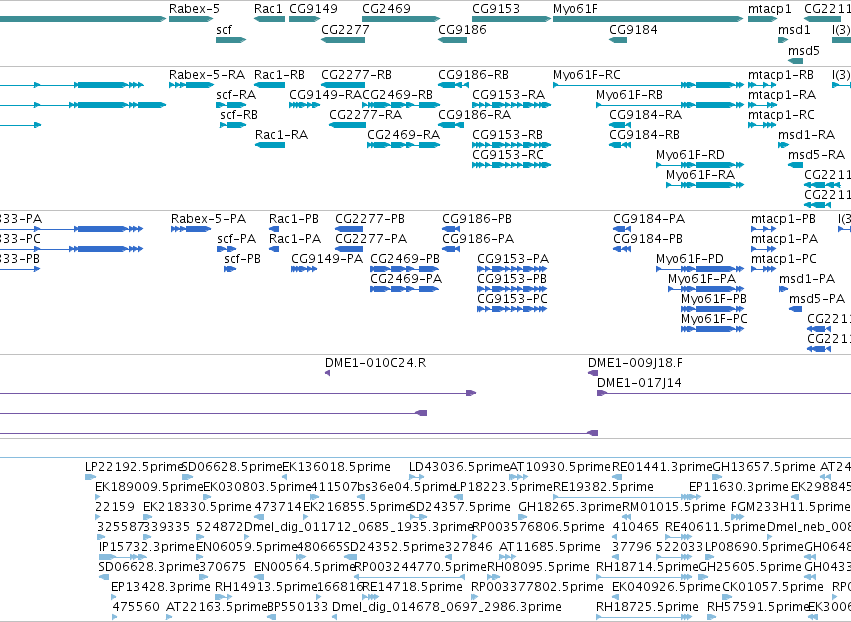Select the mtacp1 gene label

(x=770, y=9)
